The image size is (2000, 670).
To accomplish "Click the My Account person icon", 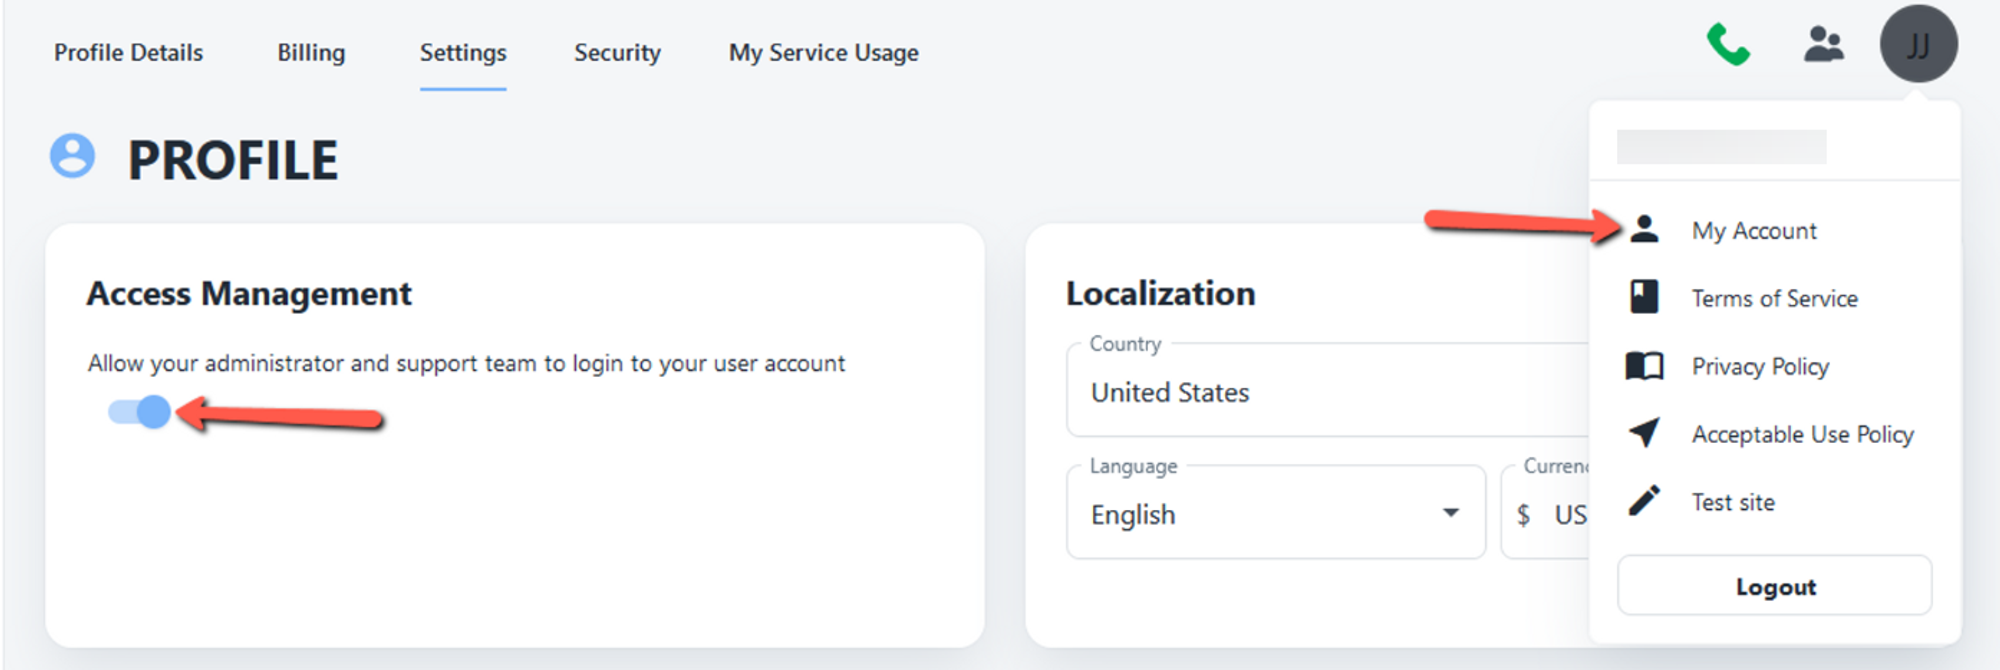I will tap(1644, 230).
